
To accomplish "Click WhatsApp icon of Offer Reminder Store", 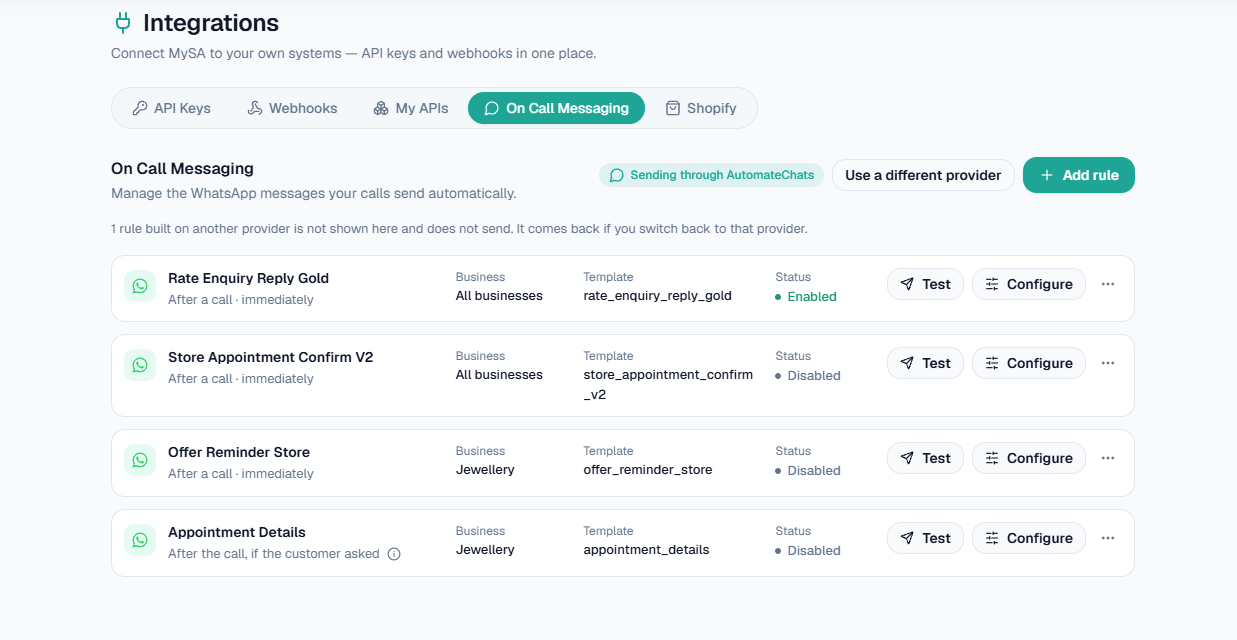I will pos(140,460).
